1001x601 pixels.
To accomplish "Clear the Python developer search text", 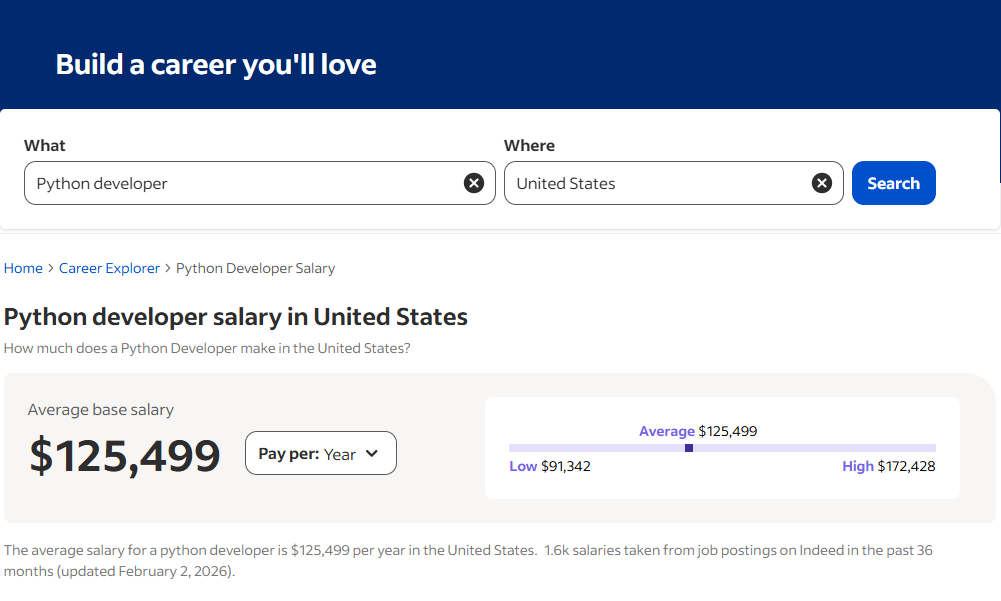I will coord(473,182).
